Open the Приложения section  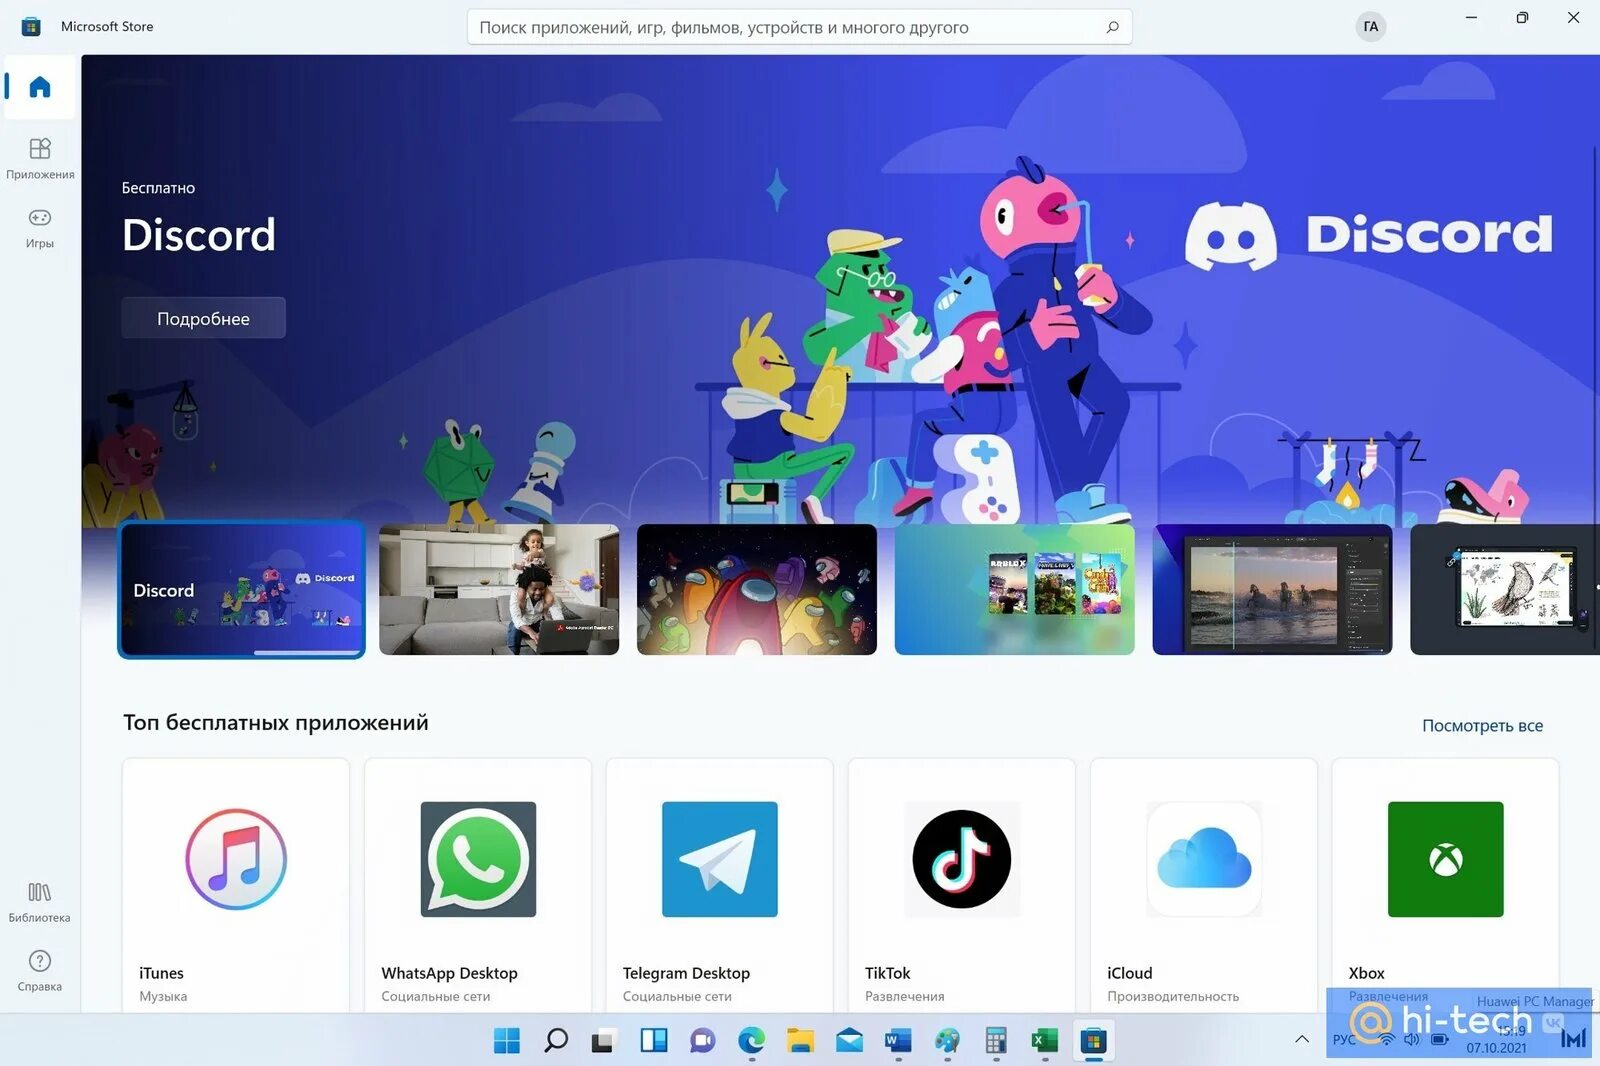click(40, 158)
